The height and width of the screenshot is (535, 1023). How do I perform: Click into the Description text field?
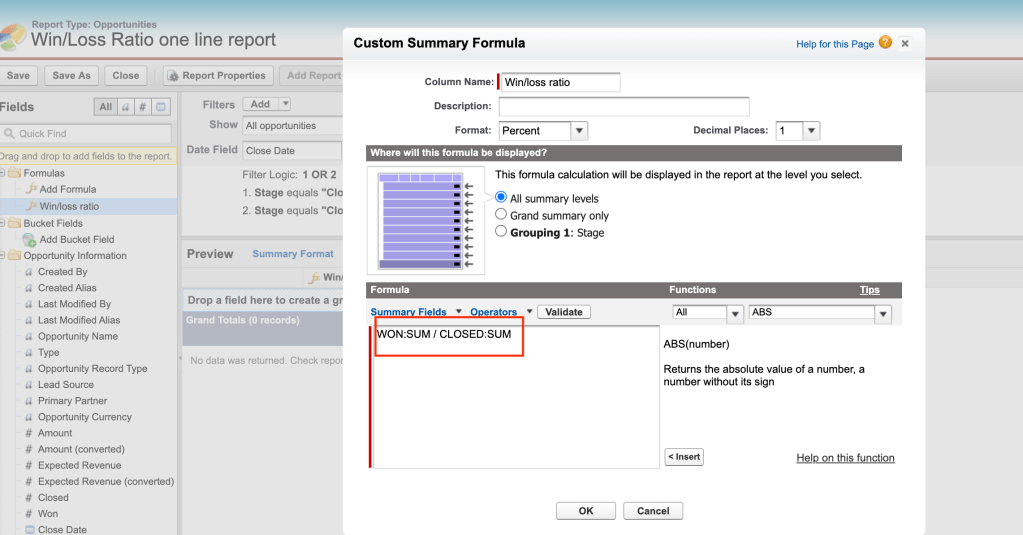(623, 106)
